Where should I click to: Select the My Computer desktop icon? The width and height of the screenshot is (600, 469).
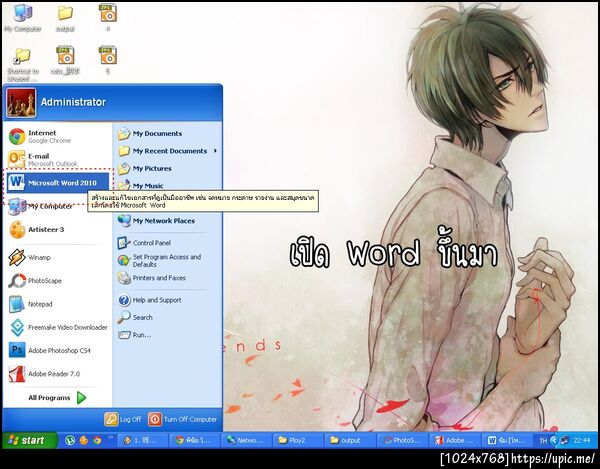click(x=23, y=18)
